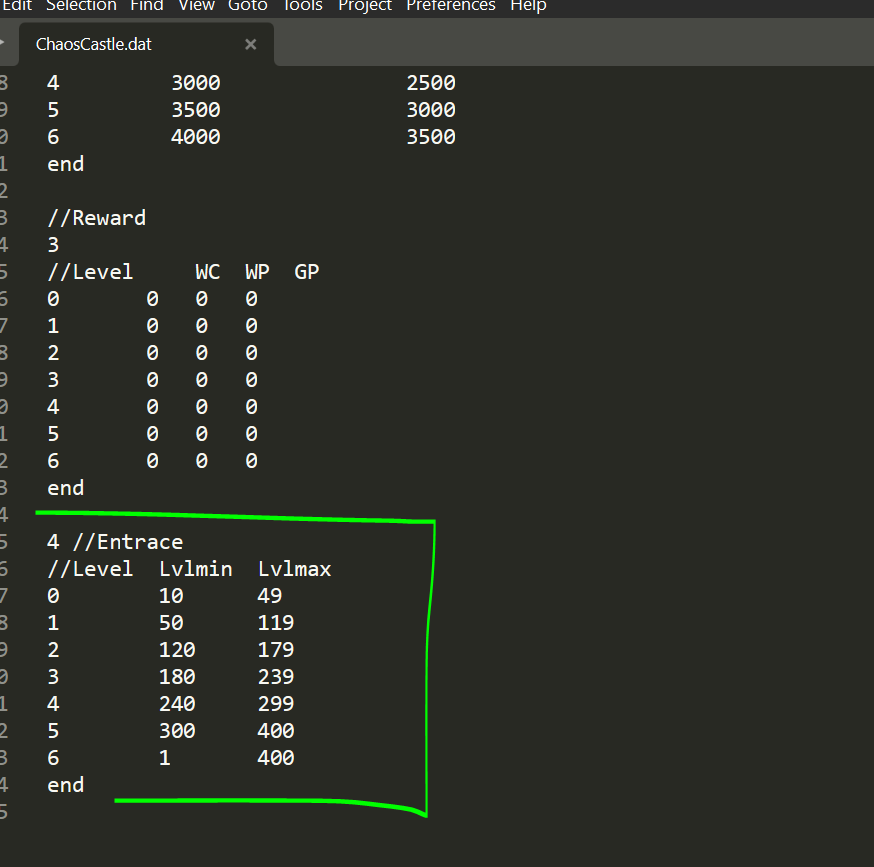Close the ChaosCastle.dat tab

pos(250,44)
